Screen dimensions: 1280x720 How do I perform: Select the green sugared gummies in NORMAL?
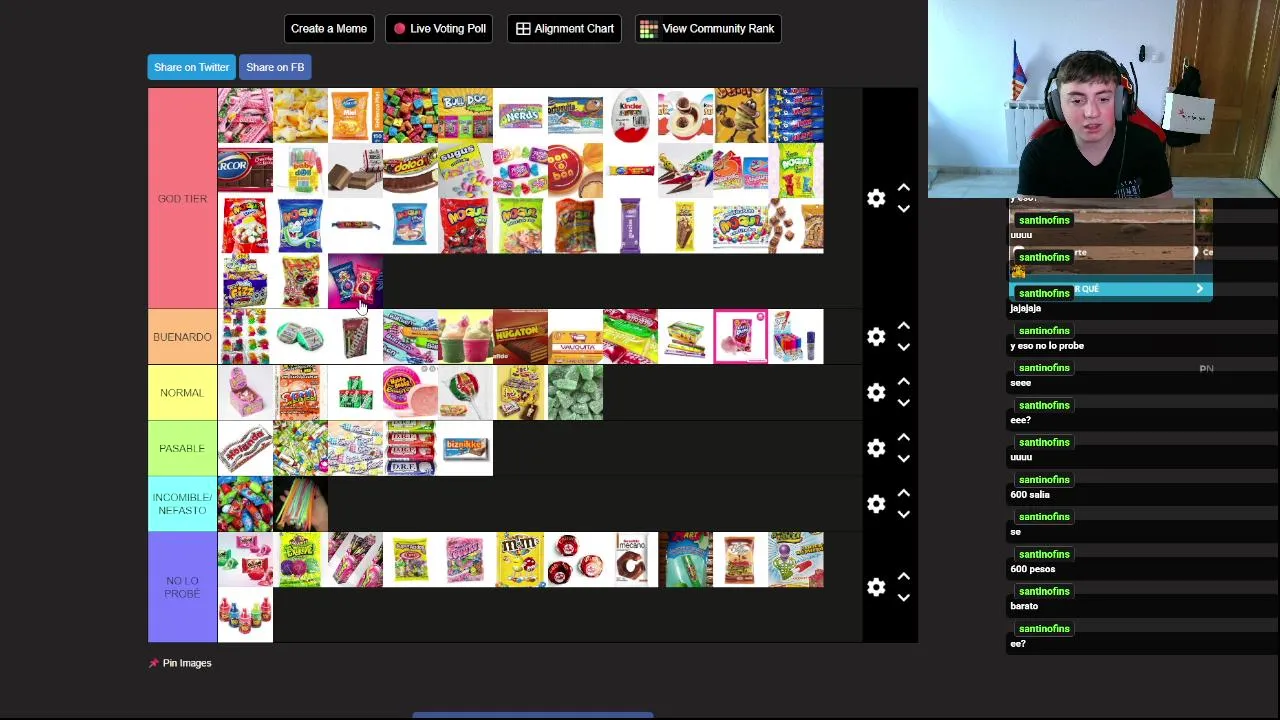(575, 393)
